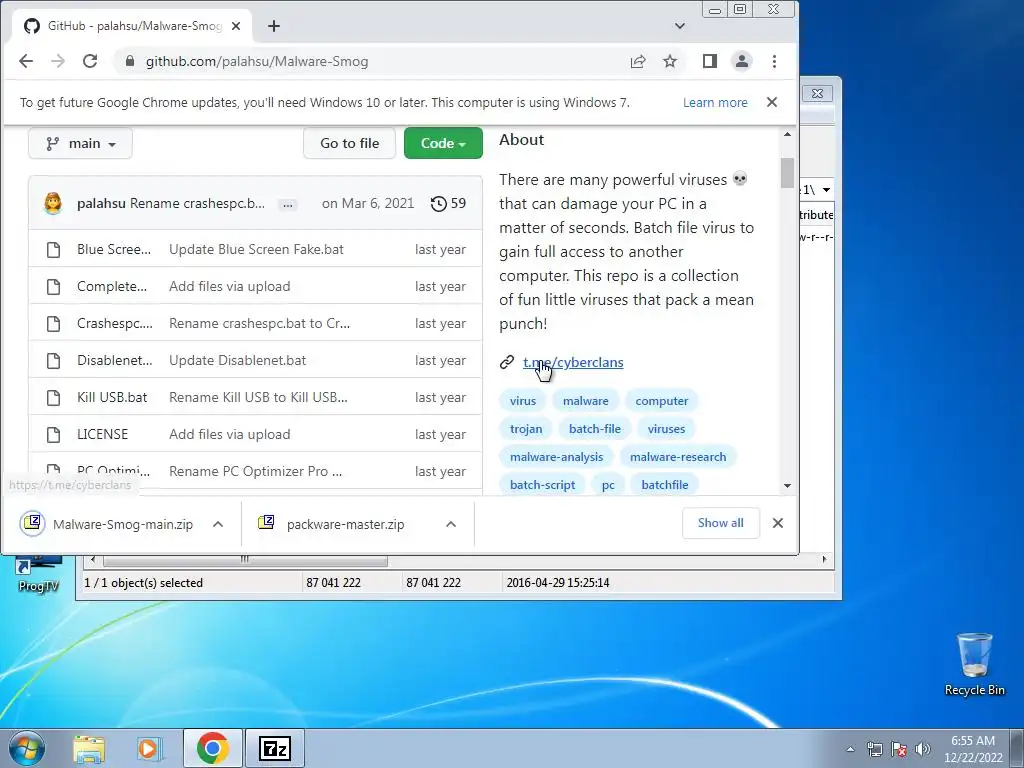The height and width of the screenshot is (768, 1024).
Task: Open the 59 commits history icon
Action: [x=439, y=203]
